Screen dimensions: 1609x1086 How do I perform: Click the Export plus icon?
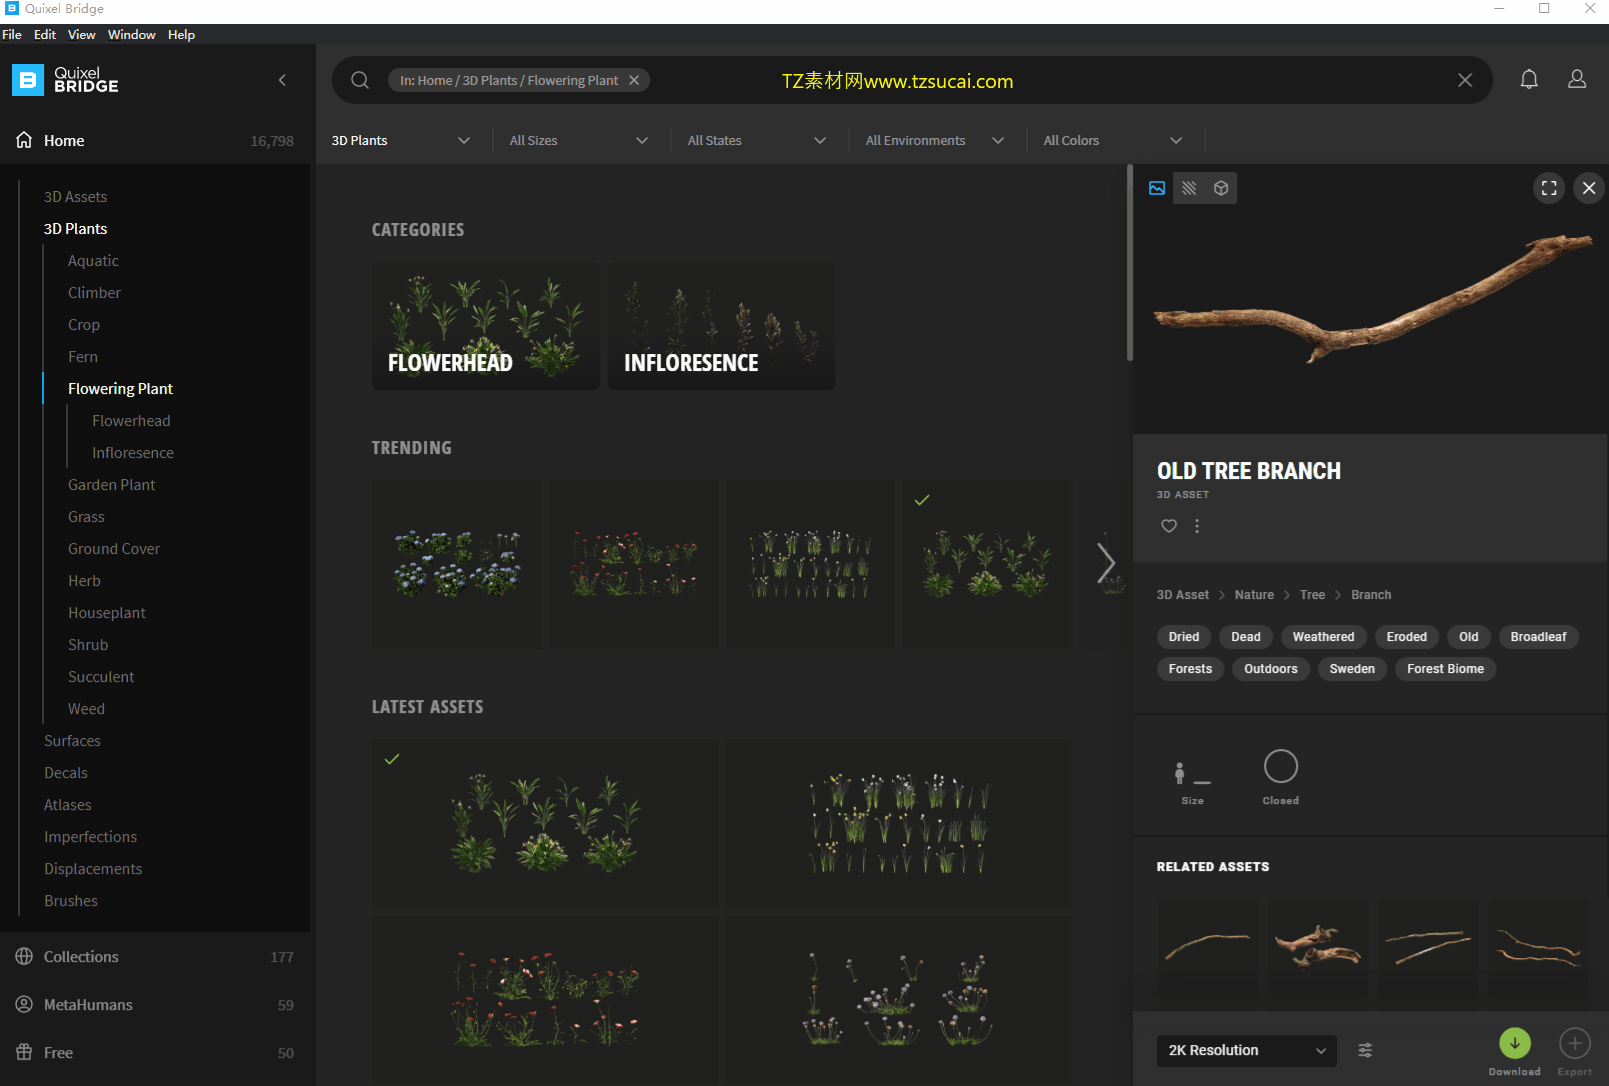click(x=1575, y=1044)
